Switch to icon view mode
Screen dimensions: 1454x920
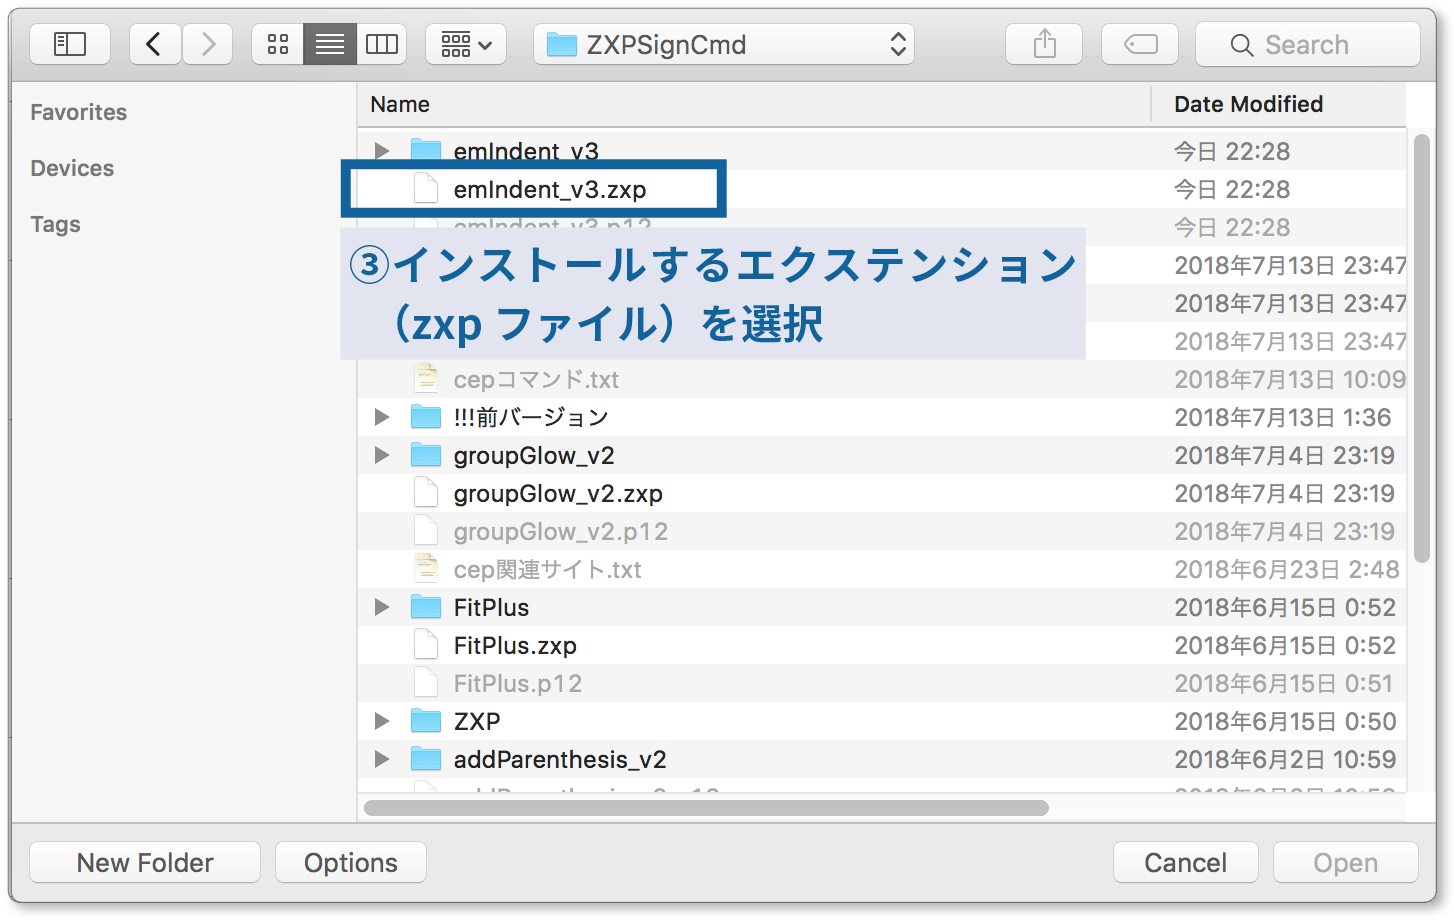point(277,43)
